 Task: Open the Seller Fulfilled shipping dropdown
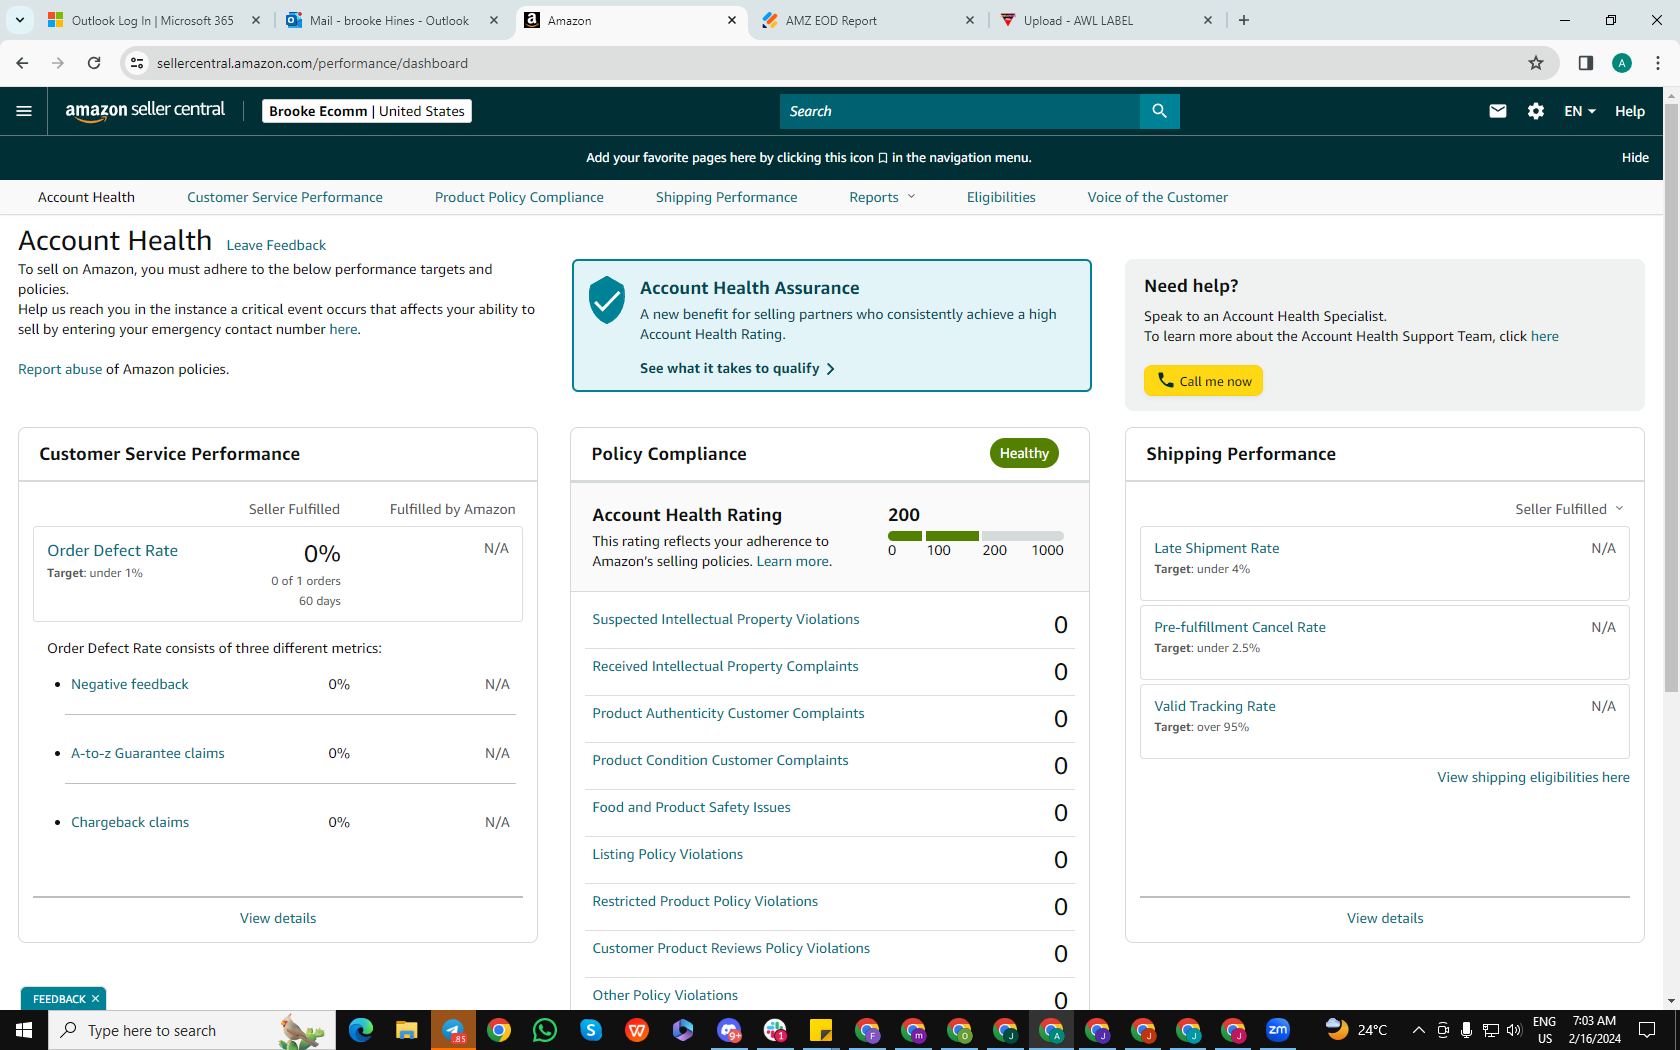[x=1569, y=509]
